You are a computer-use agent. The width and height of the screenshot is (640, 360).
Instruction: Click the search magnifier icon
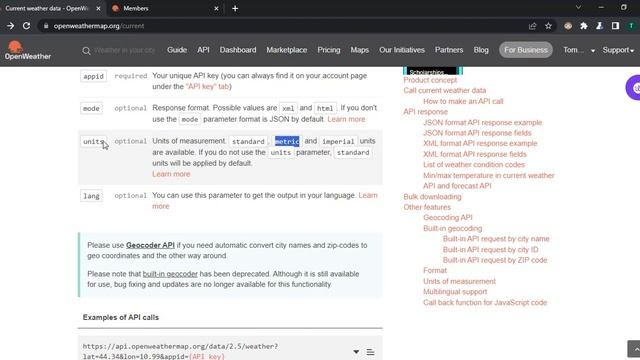pos(86,51)
